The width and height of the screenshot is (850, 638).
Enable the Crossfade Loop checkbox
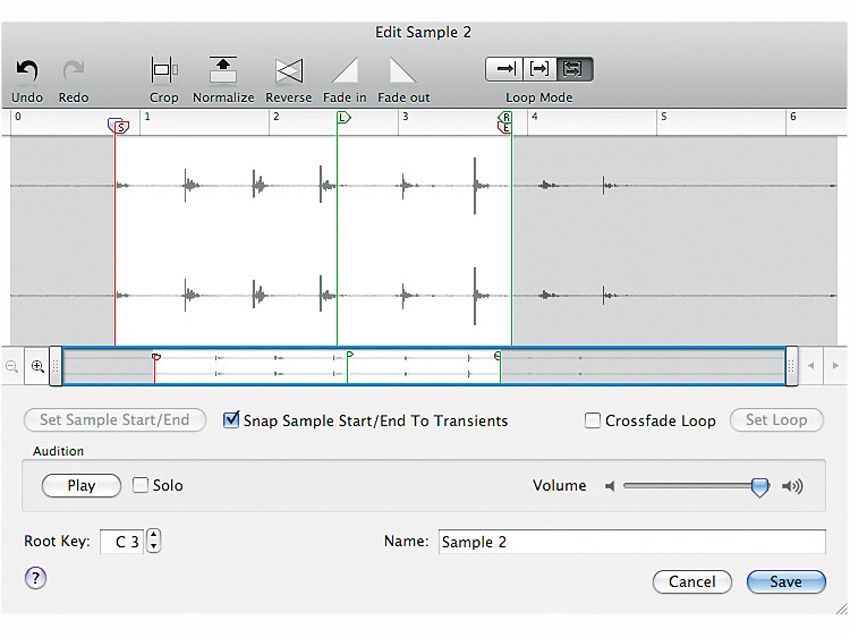coord(592,421)
